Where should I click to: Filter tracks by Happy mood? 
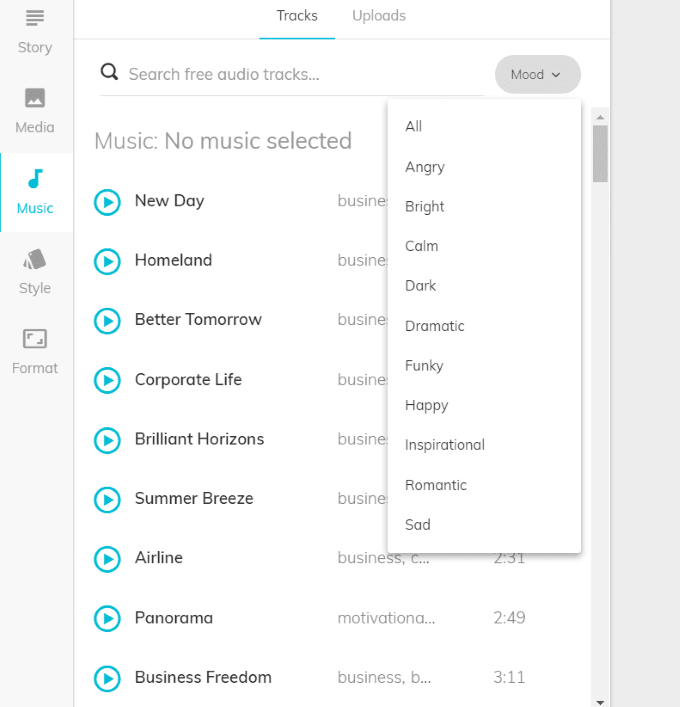tap(427, 405)
